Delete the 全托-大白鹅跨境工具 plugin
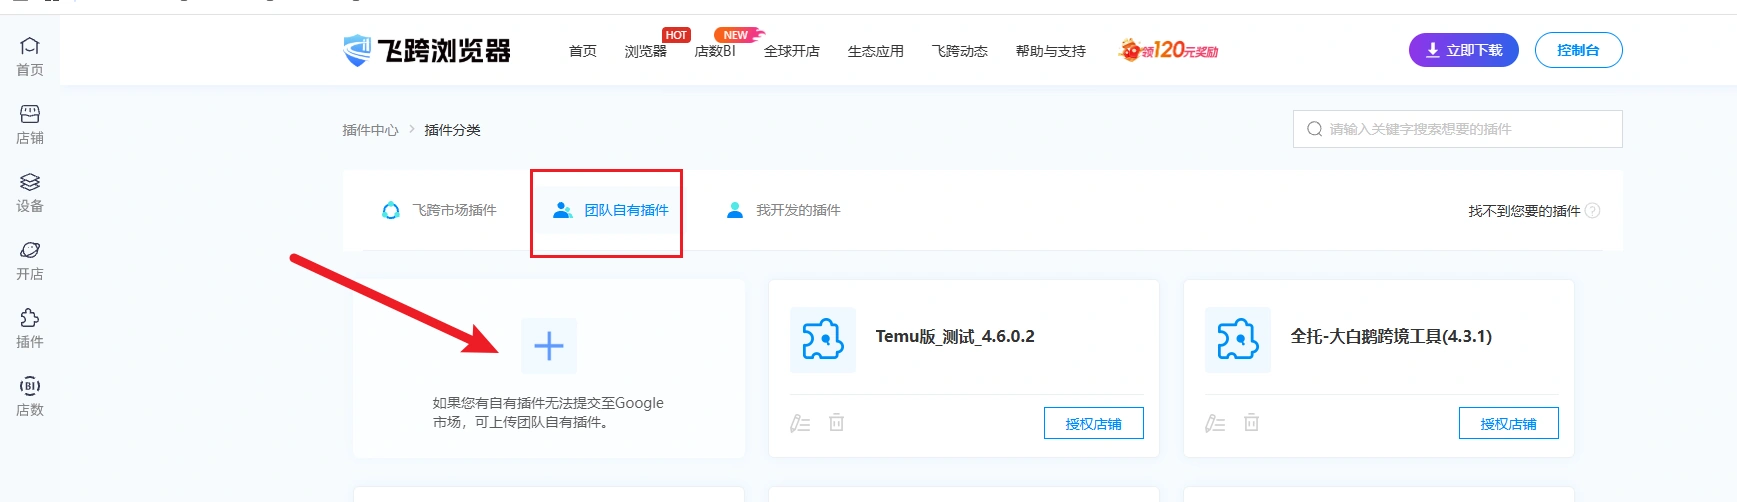Screen dimensions: 1737x502 pos(1252,423)
